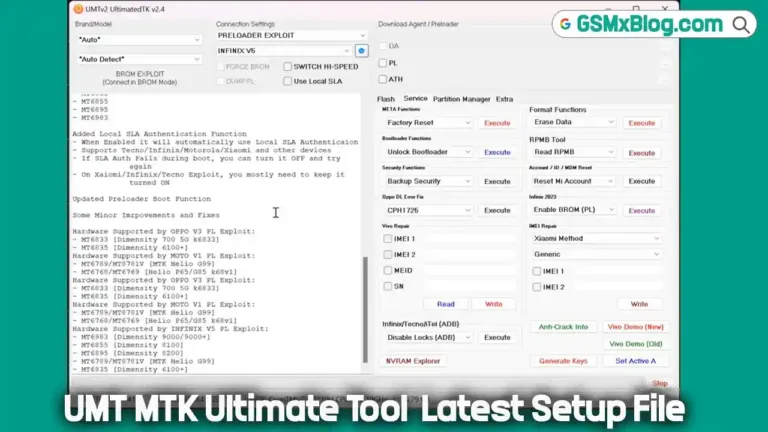Click Generate Keys button

[x=563, y=361]
